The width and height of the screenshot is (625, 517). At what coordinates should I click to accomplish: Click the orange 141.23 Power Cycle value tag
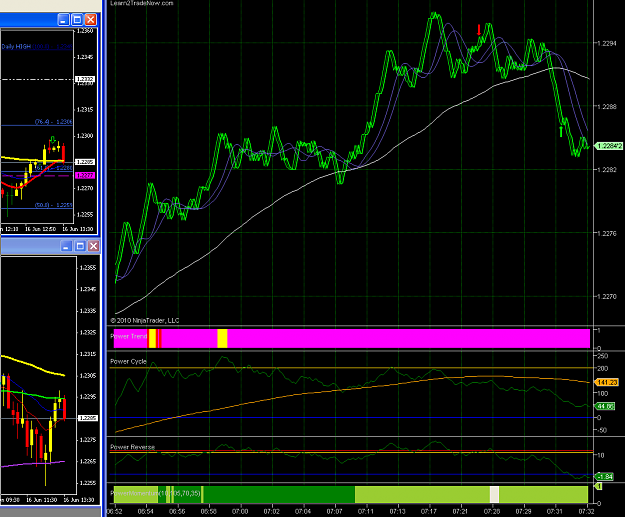(x=607, y=382)
